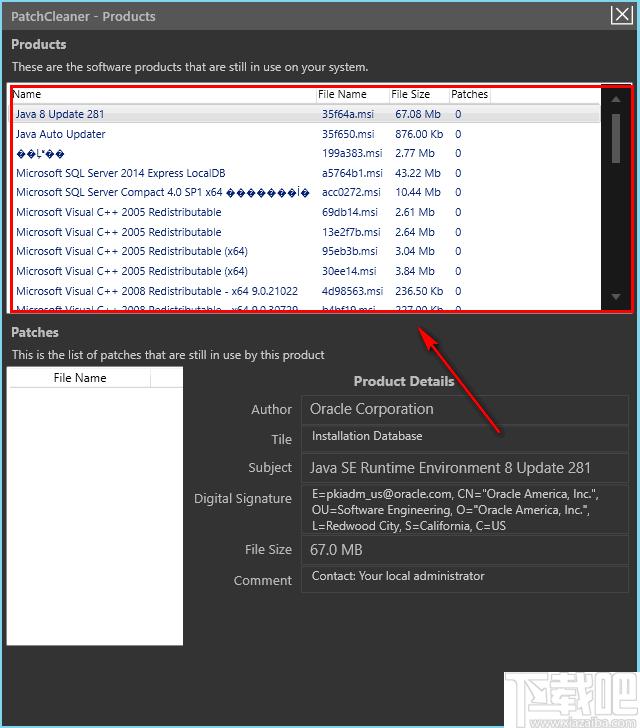Click file size 236.50 Kb
Image resolution: width=640 pixels, height=728 pixels.
[419, 291]
